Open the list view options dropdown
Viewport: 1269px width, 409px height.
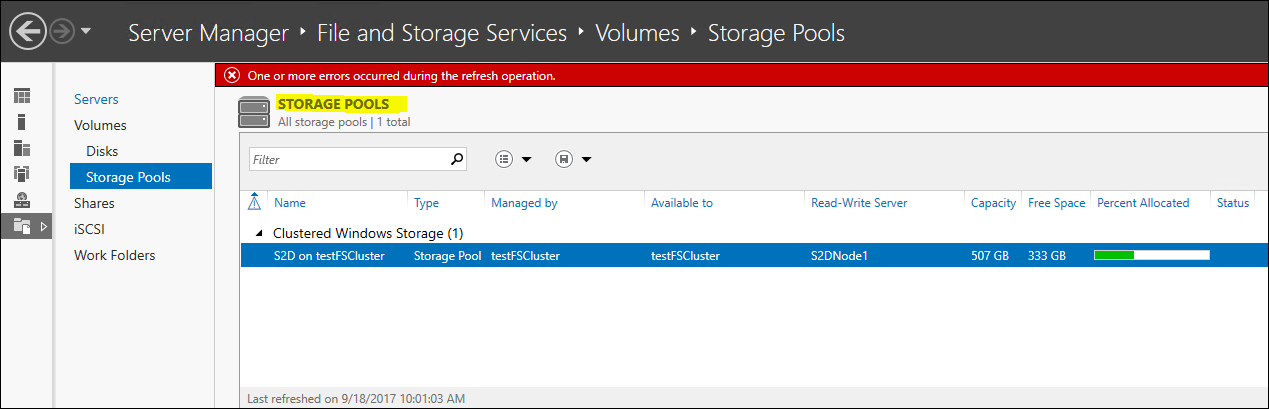[x=514, y=159]
